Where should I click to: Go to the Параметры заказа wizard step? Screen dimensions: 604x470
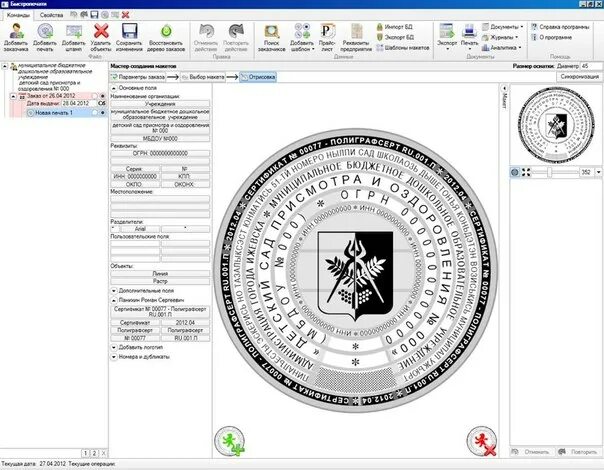pos(138,77)
